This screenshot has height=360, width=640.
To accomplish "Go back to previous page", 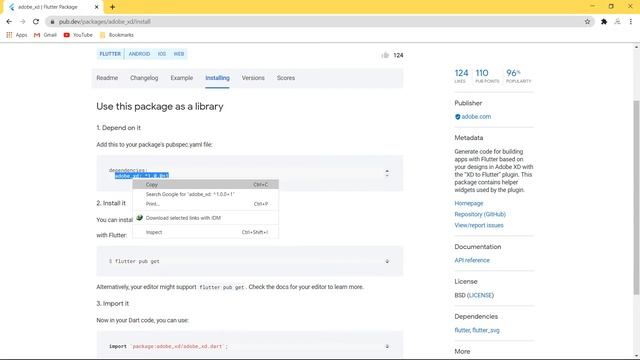I will (x=9, y=22).
